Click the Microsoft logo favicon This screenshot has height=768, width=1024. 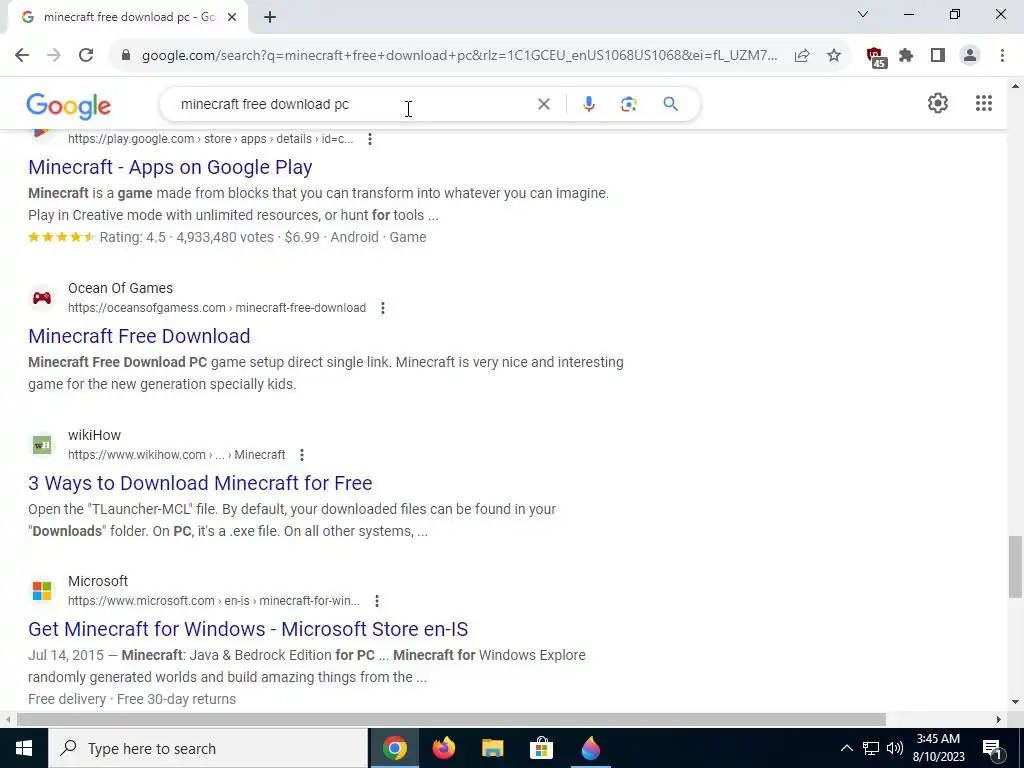pyautogui.click(x=42, y=591)
